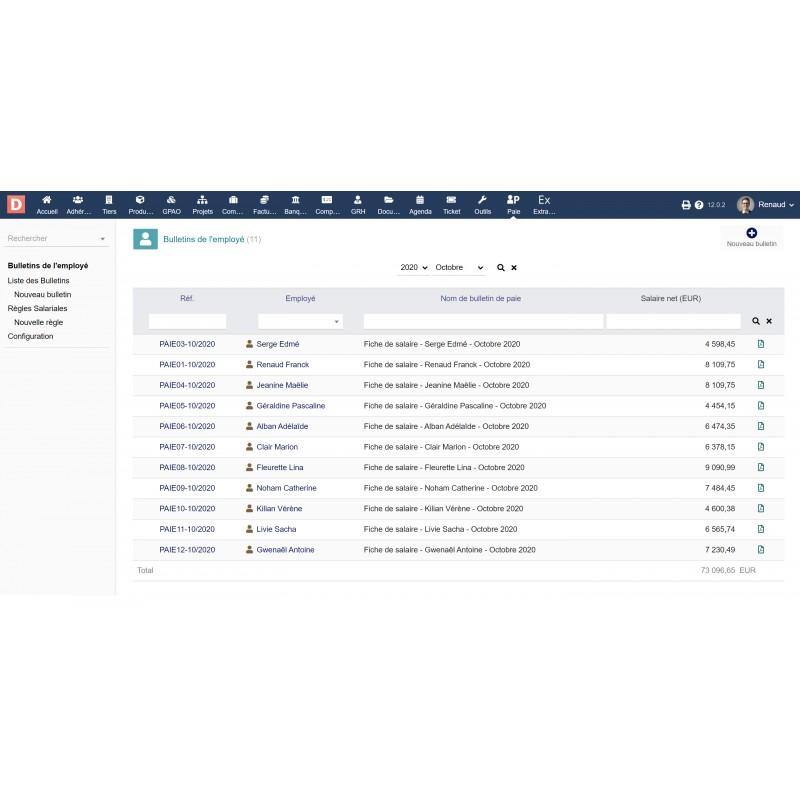800x800 pixels.
Task: Open Configuration in the left menu
Action: coord(31,336)
